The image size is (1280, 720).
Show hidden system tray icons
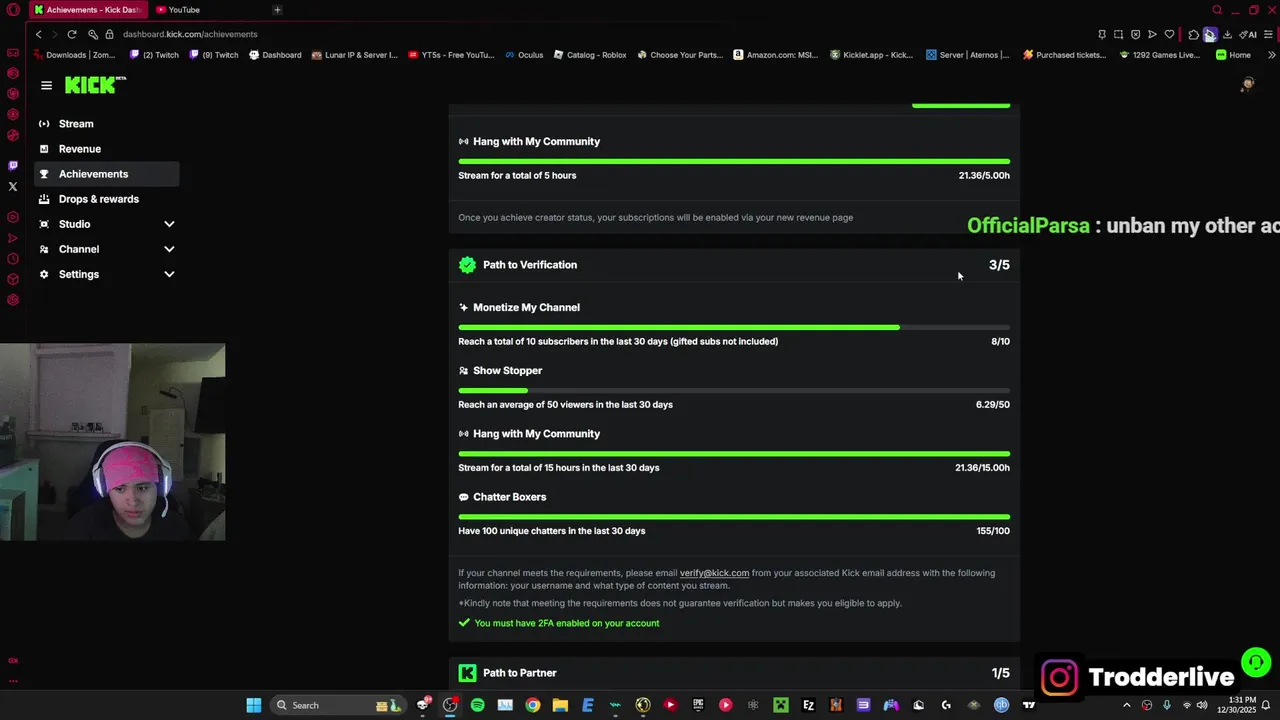[x=1126, y=705]
